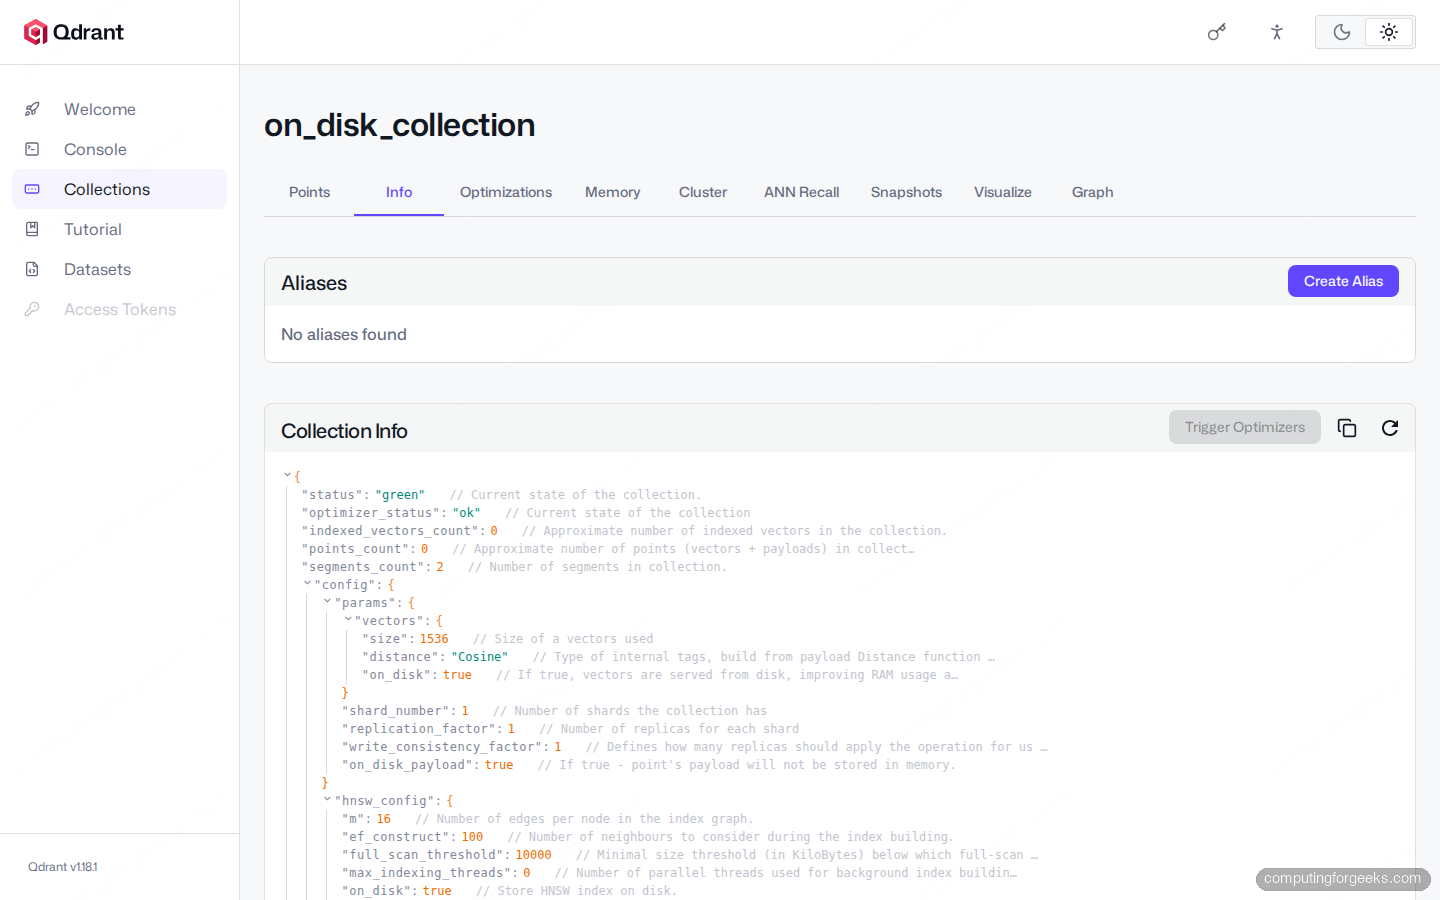Click the "write_consistency_factor" line
The height and width of the screenshot is (900, 1440).
(x=452, y=747)
